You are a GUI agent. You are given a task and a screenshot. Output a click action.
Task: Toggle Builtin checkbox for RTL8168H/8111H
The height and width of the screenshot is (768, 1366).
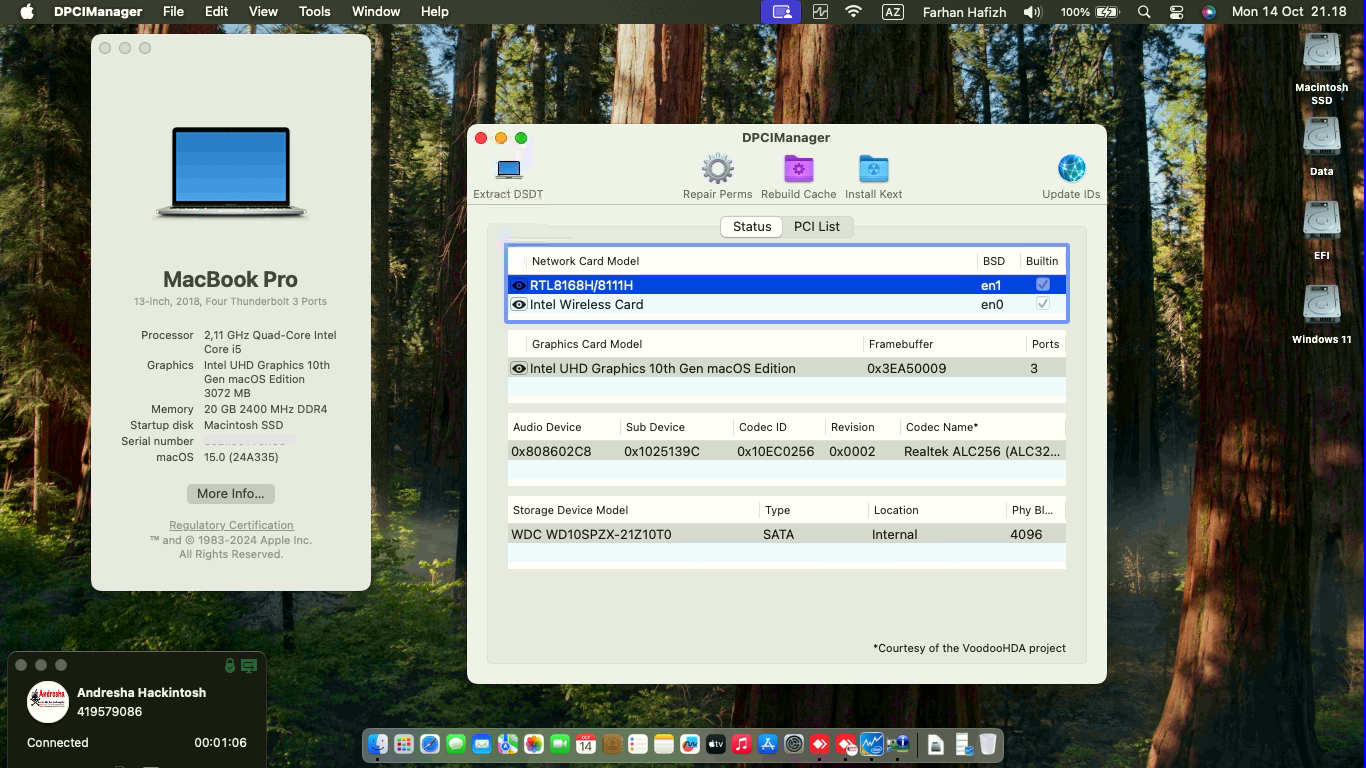pos(1043,285)
